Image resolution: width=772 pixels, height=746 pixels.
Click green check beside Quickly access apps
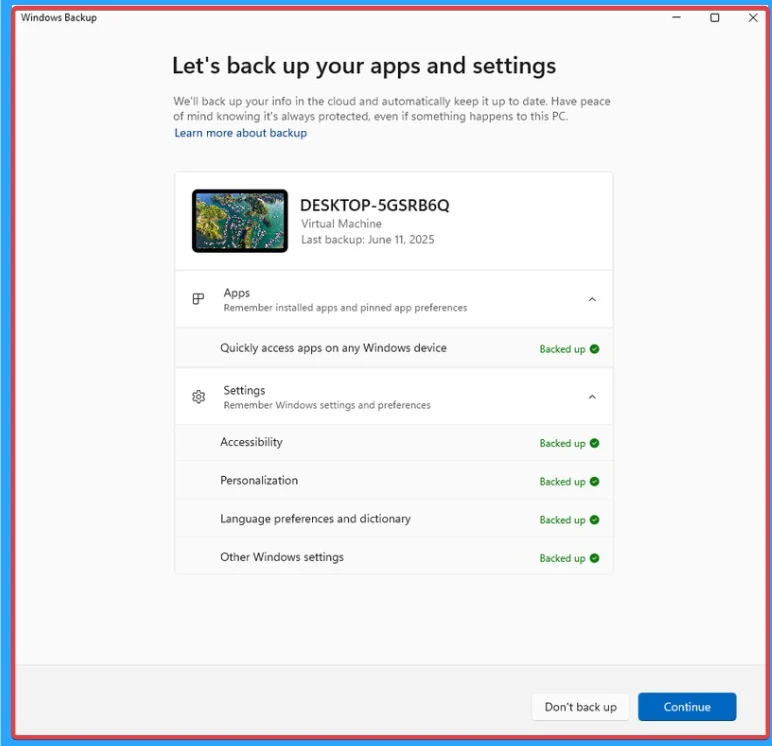tap(594, 349)
